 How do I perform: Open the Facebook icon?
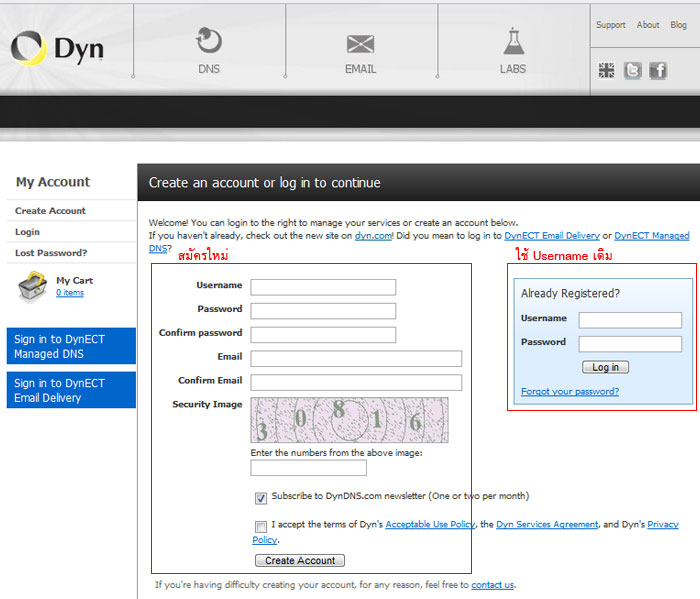coord(658,70)
